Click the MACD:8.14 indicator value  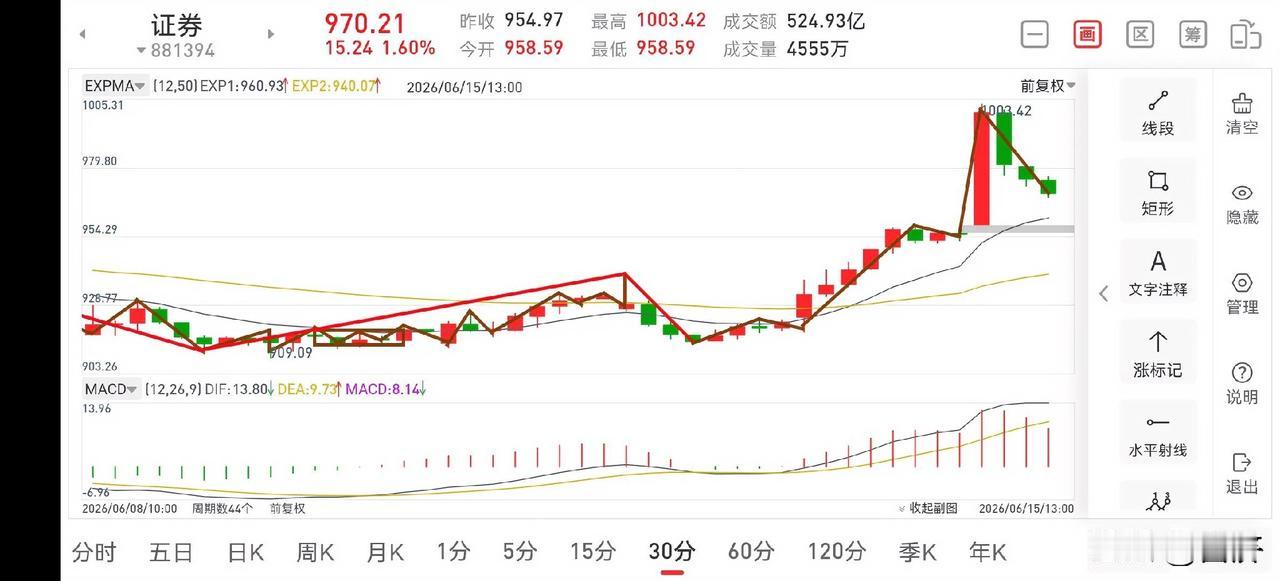[x=385, y=389]
